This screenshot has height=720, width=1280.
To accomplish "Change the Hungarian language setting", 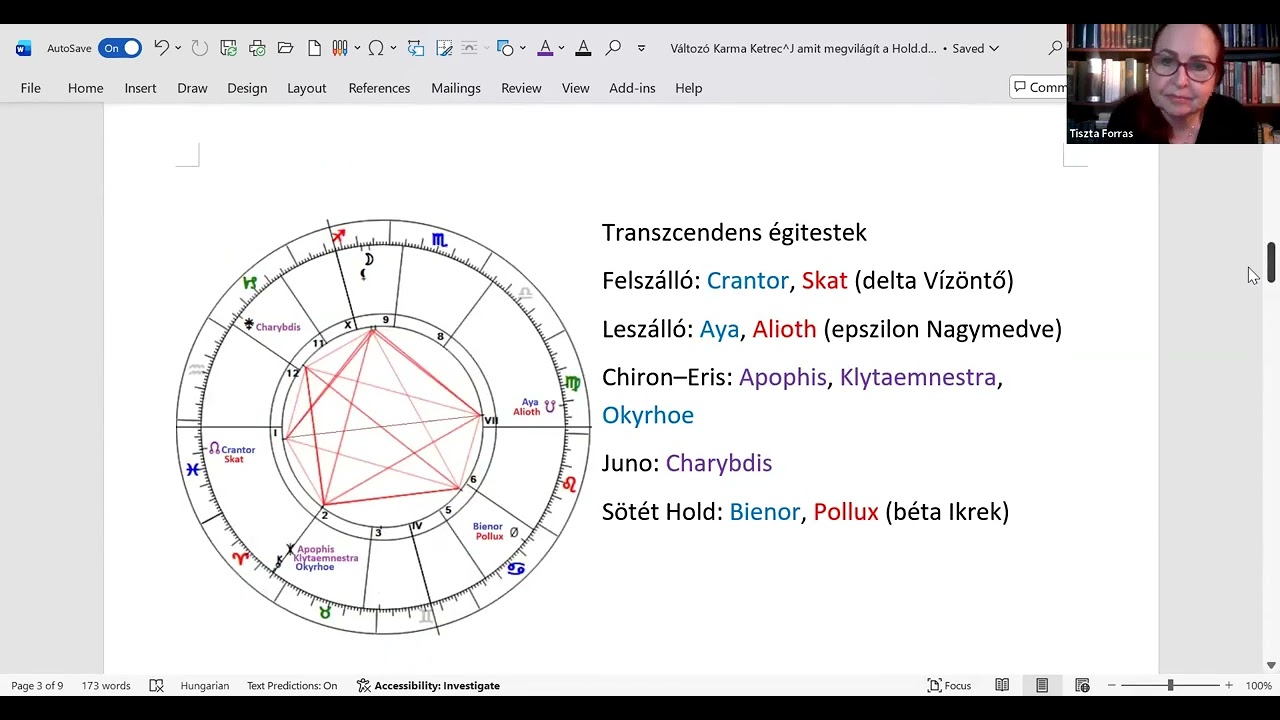I will coord(205,685).
